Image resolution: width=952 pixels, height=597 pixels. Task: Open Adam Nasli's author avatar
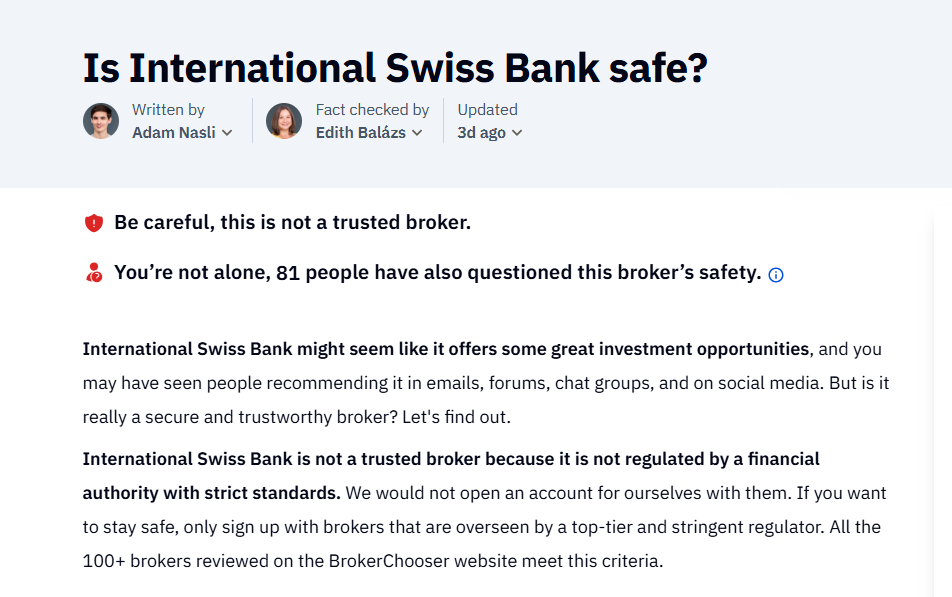tap(101, 121)
